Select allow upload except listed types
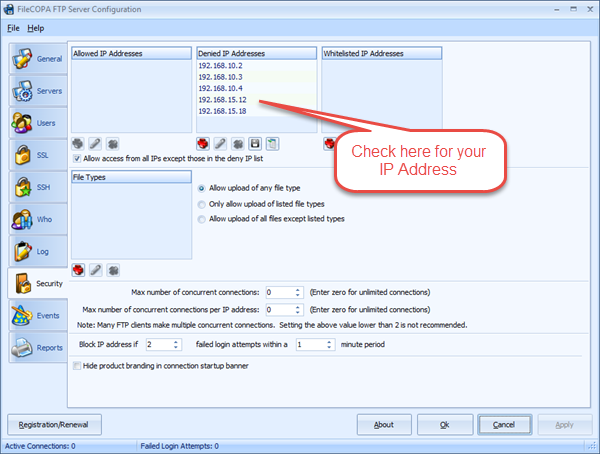Viewport: 600px width, 454px height. [x=202, y=219]
